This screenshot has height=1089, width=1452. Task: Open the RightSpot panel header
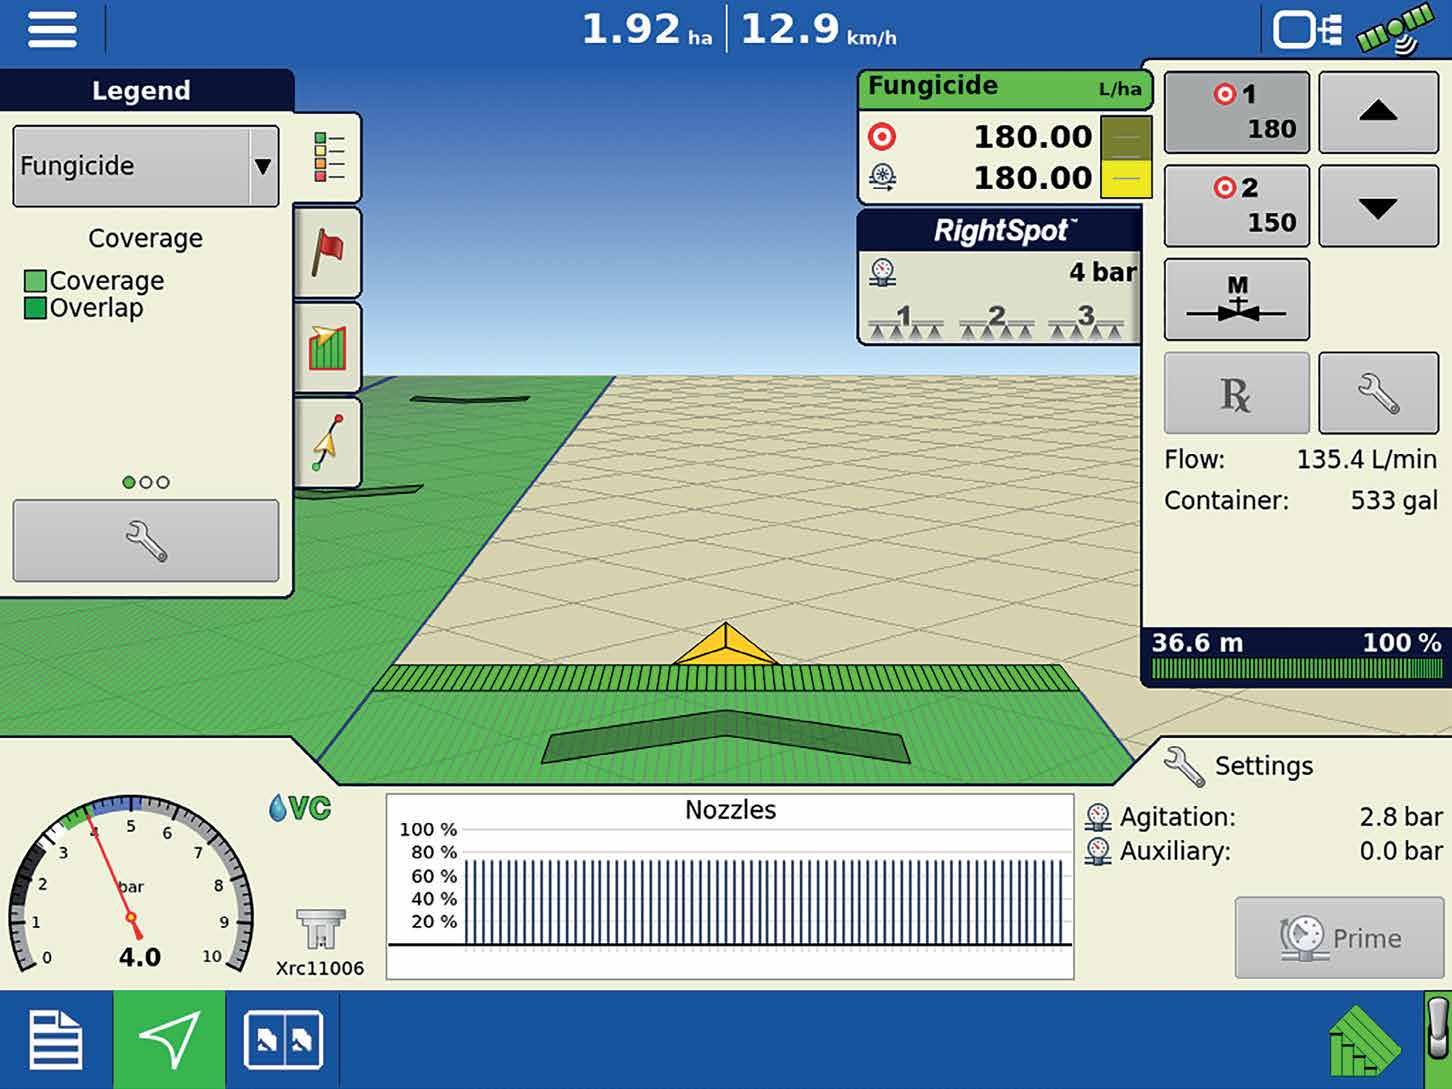click(x=999, y=231)
